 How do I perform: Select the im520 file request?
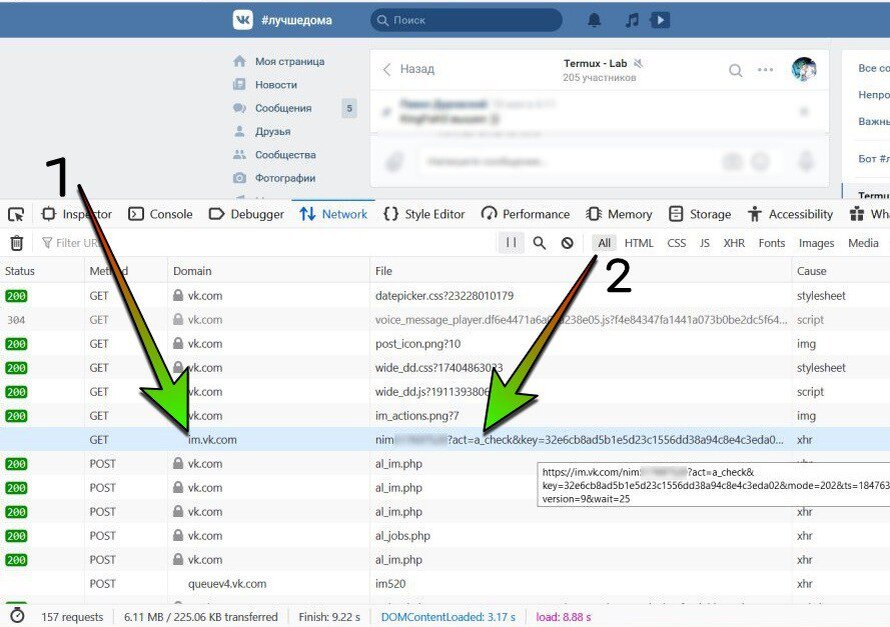[x=390, y=583]
